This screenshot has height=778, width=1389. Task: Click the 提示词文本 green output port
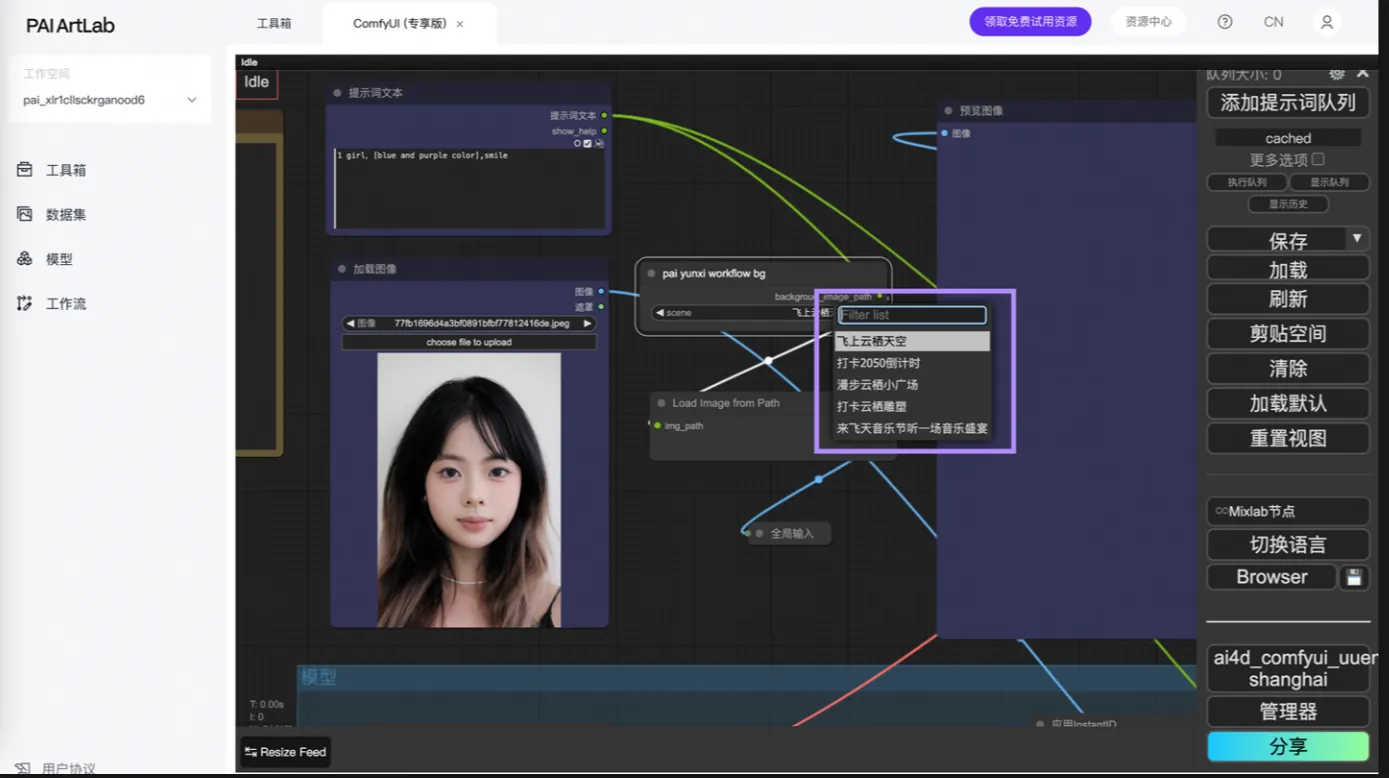pos(604,115)
